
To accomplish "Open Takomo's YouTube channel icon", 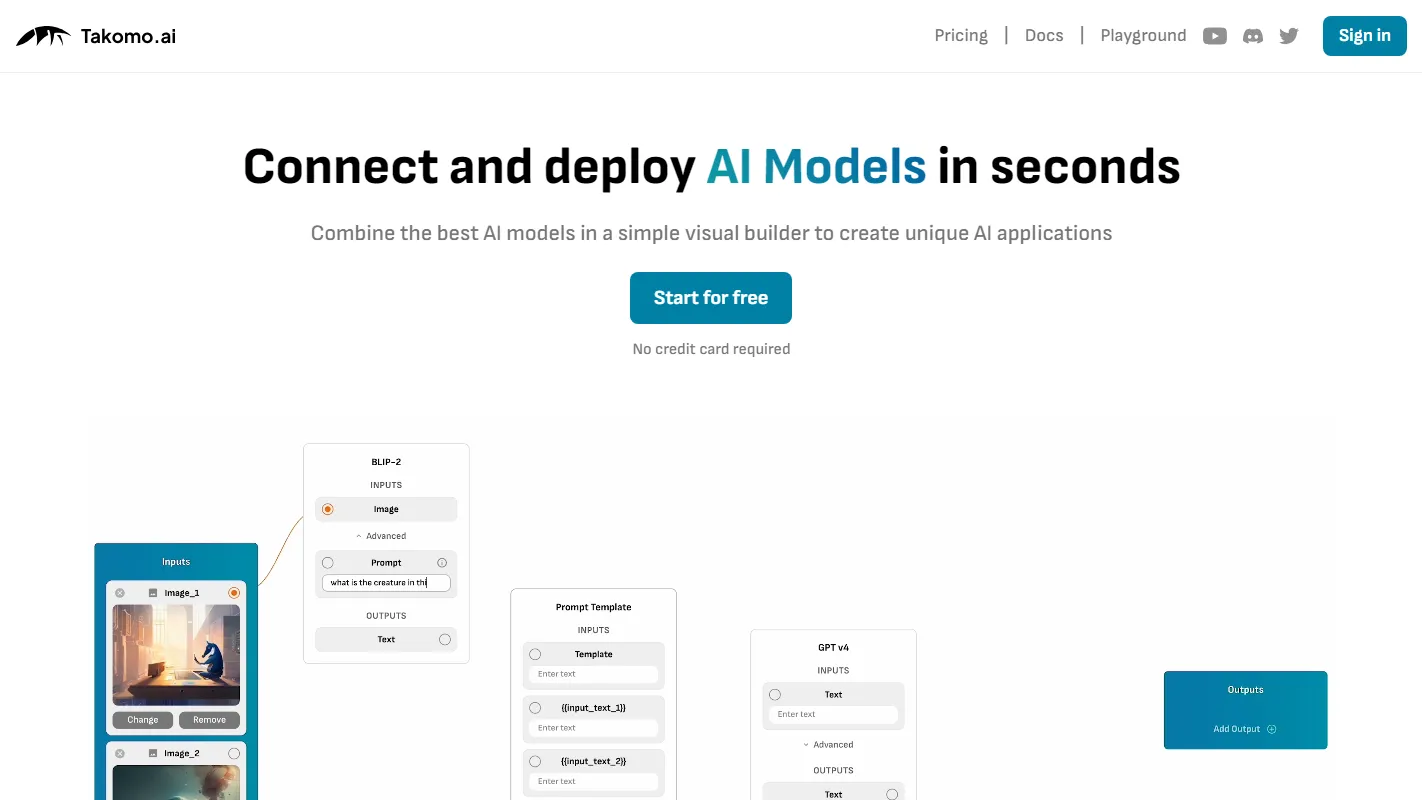I will coord(1214,35).
